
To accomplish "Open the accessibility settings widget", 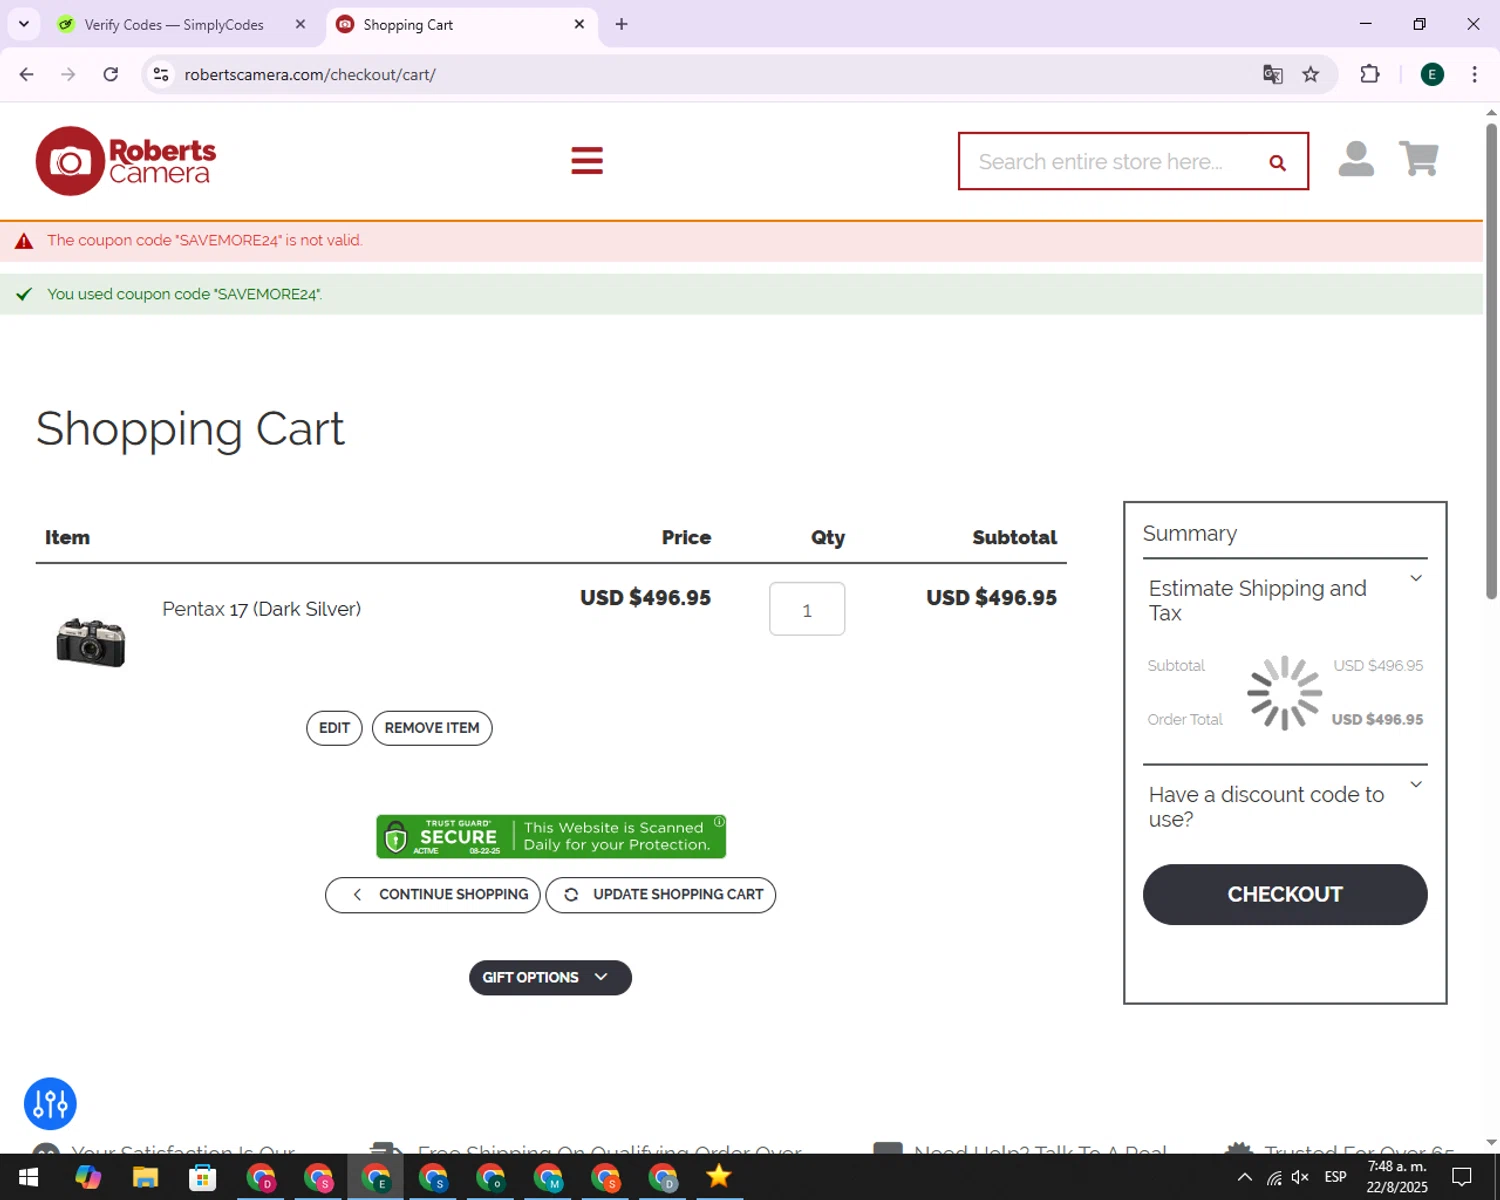I will click(x=50, y=1104).
